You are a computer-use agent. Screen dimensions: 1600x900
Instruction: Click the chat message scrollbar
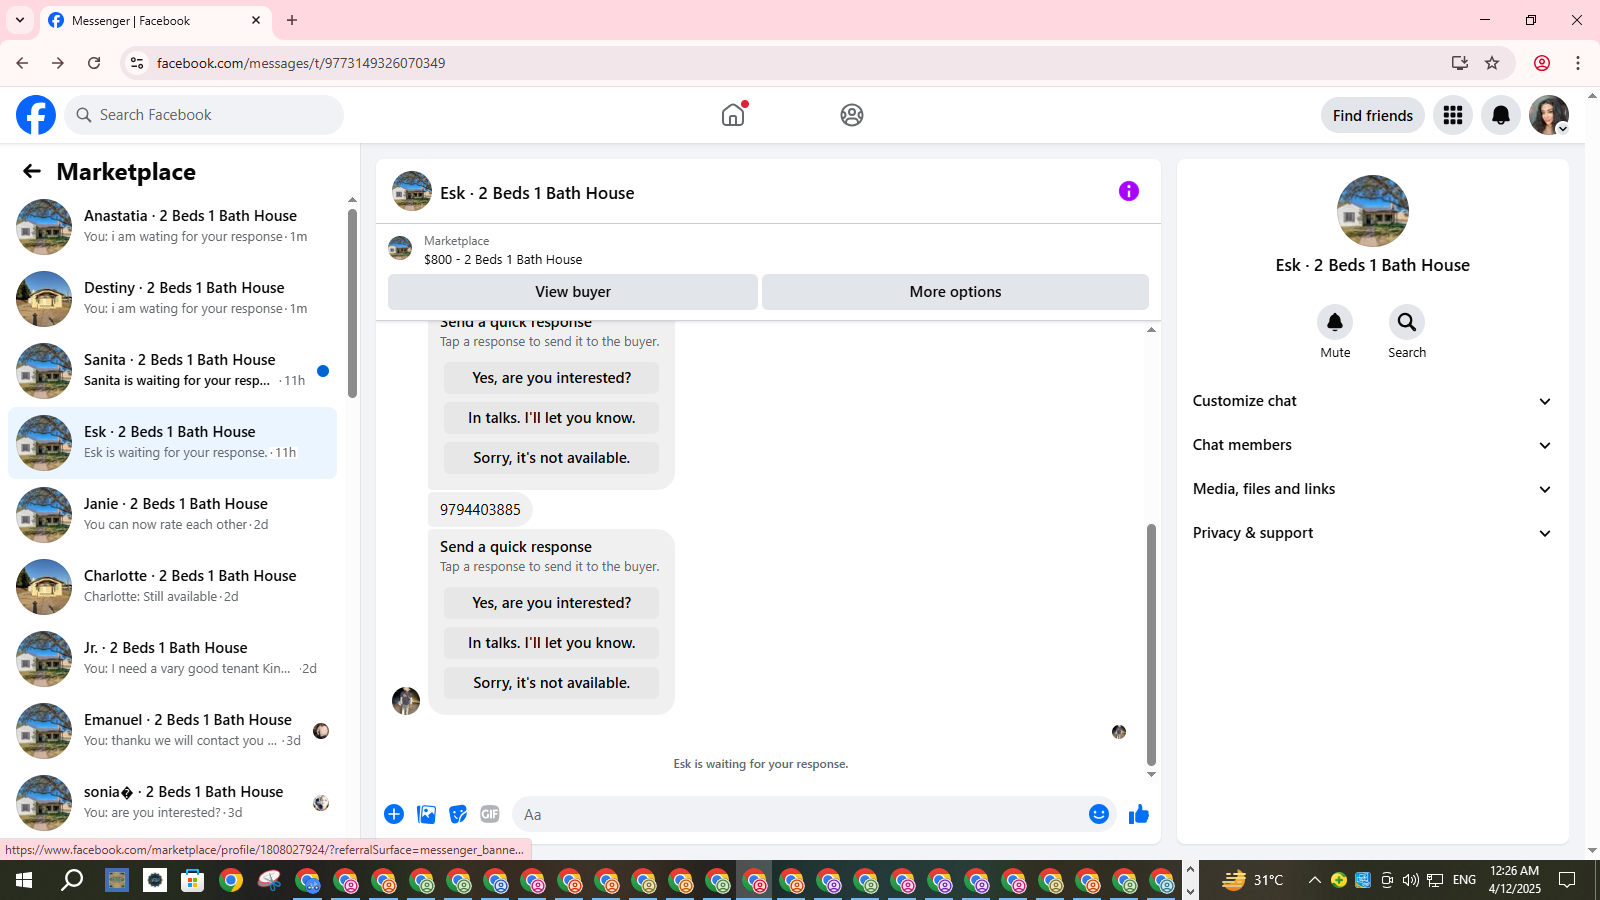(1151, 644)
